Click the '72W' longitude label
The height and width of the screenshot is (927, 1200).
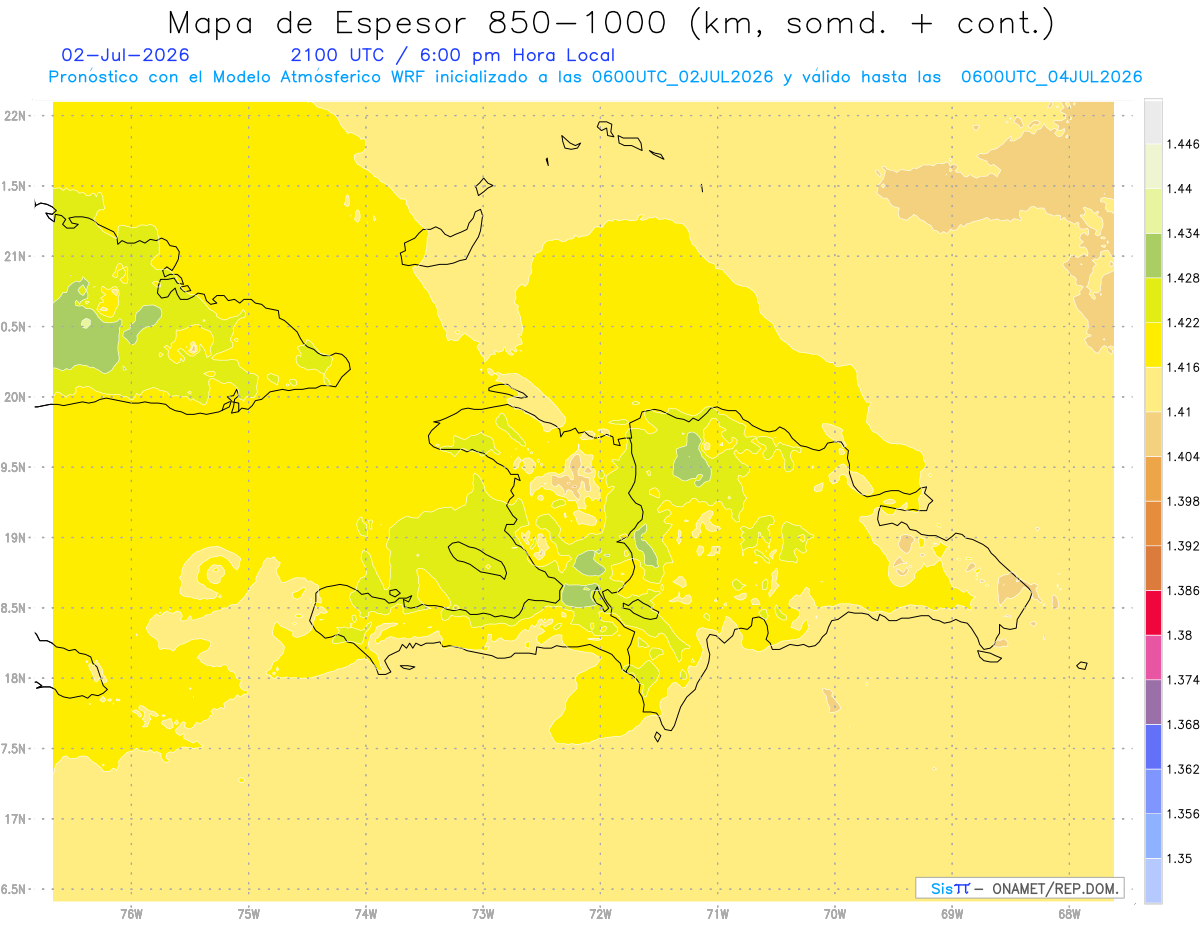click(600, 914)
